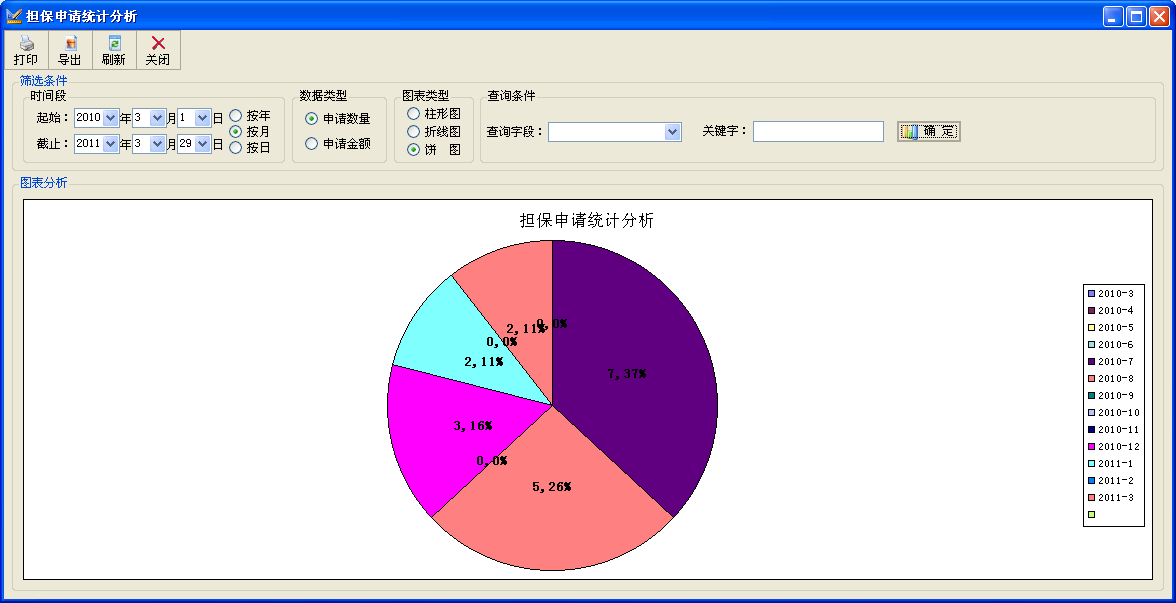Screen dimensions: 1176x603
Task: Open the end year 2011 dropdown
Action: pos(110,144)
